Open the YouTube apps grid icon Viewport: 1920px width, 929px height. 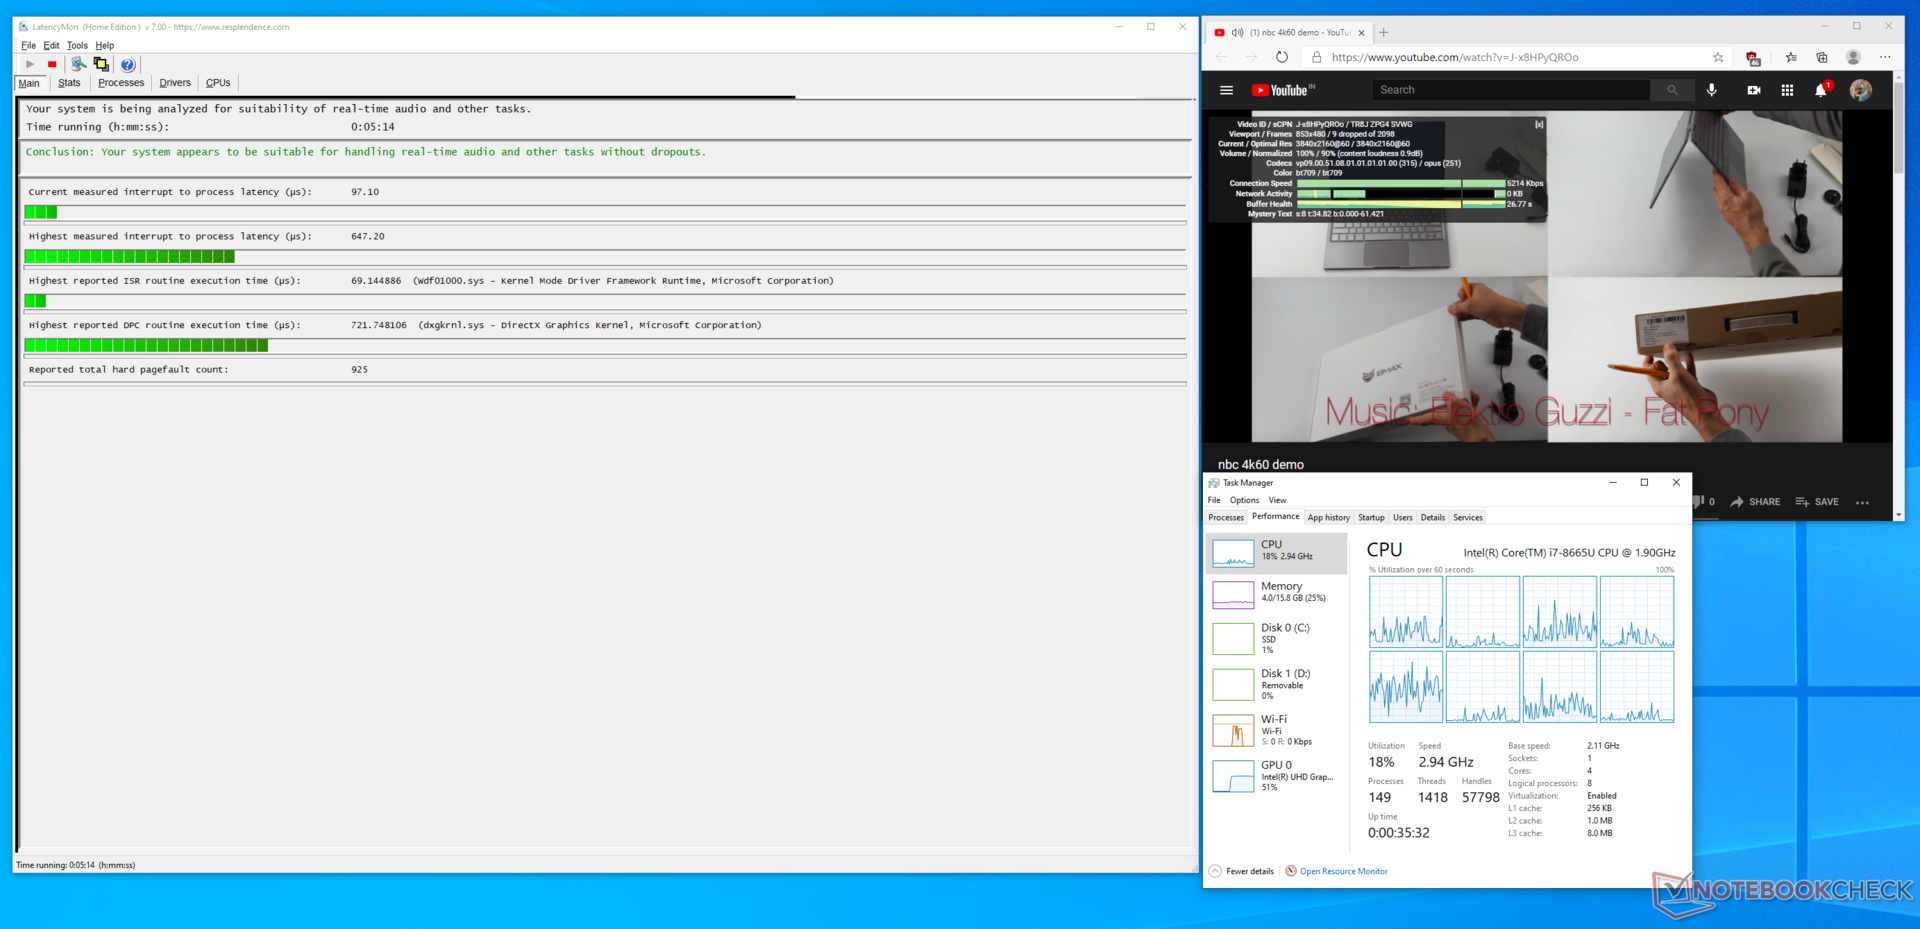1787,90
